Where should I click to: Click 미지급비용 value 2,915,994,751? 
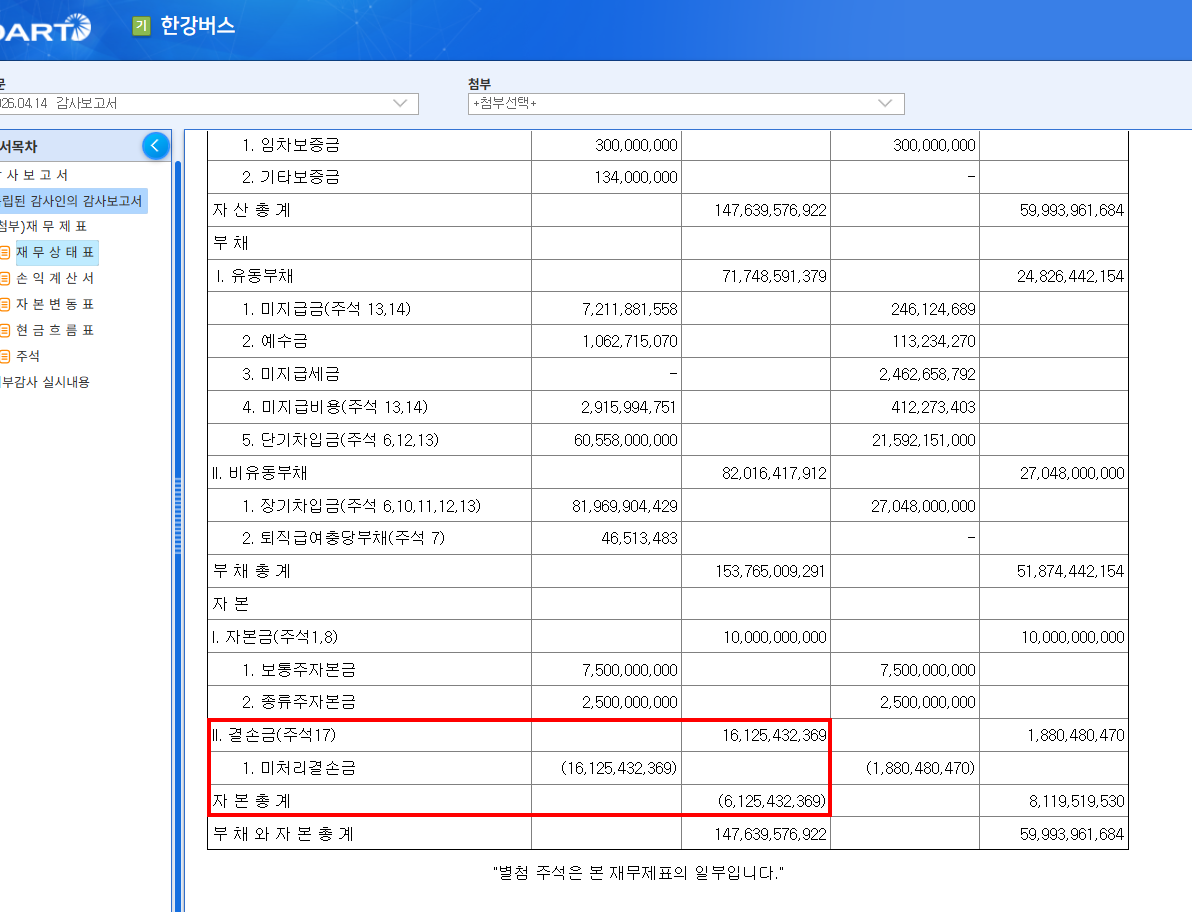pos(629,408)
